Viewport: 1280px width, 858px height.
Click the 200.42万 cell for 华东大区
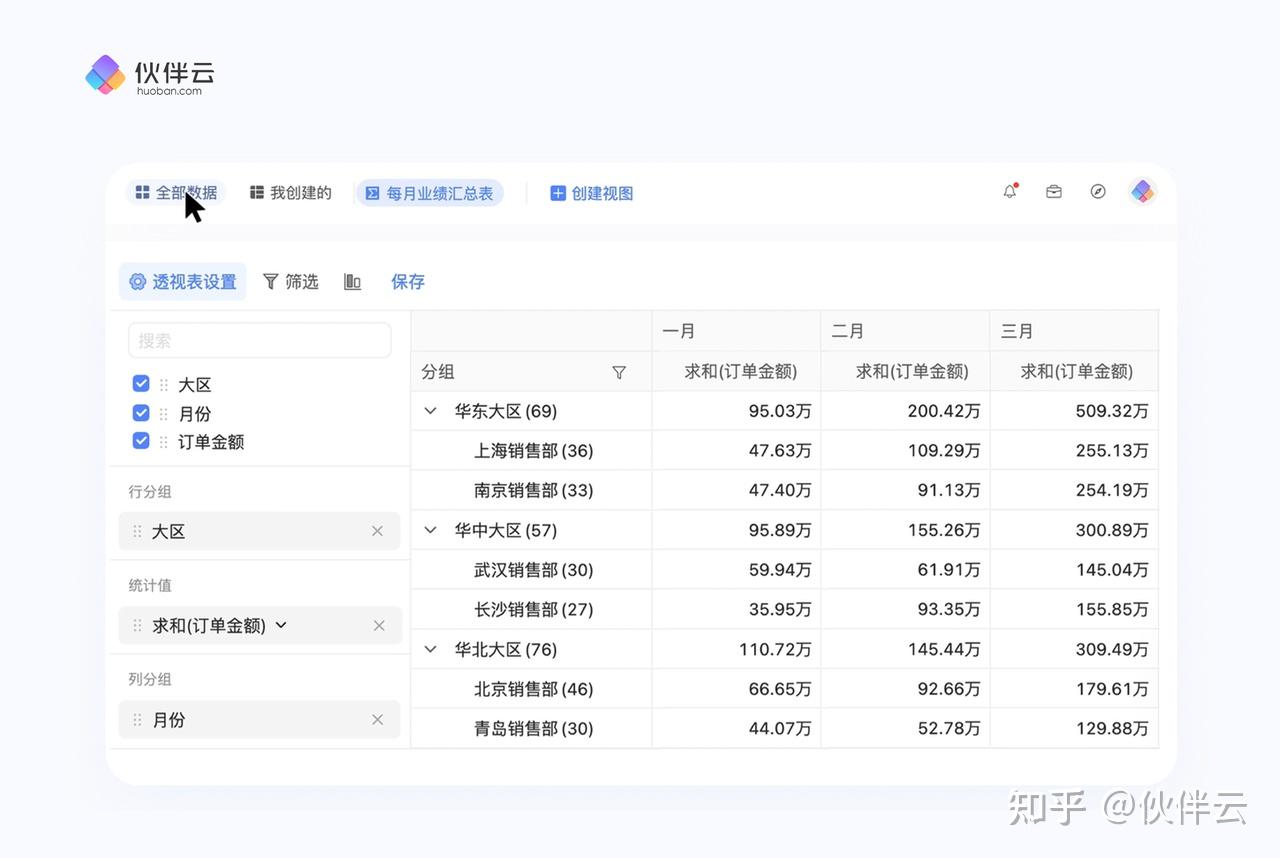click(905, 411)
